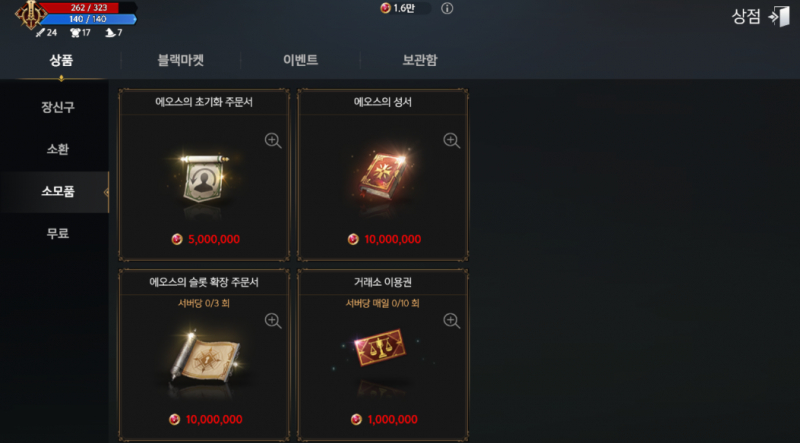Open the 무료 category
This screenshot has height=443, width=800.
click(x=58, y=234)
